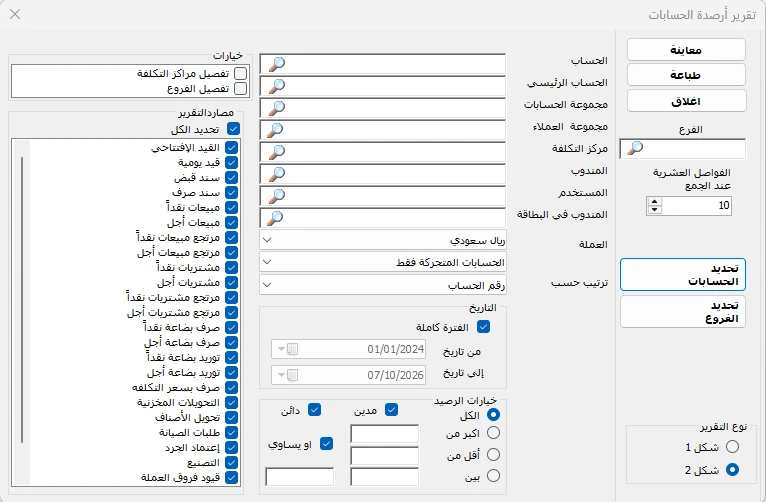Uncheck صرف بسعر التكلفه checkbox
The height and width of the screenshot is (502, 766).
pyautogui.click(x=232, y=387)
